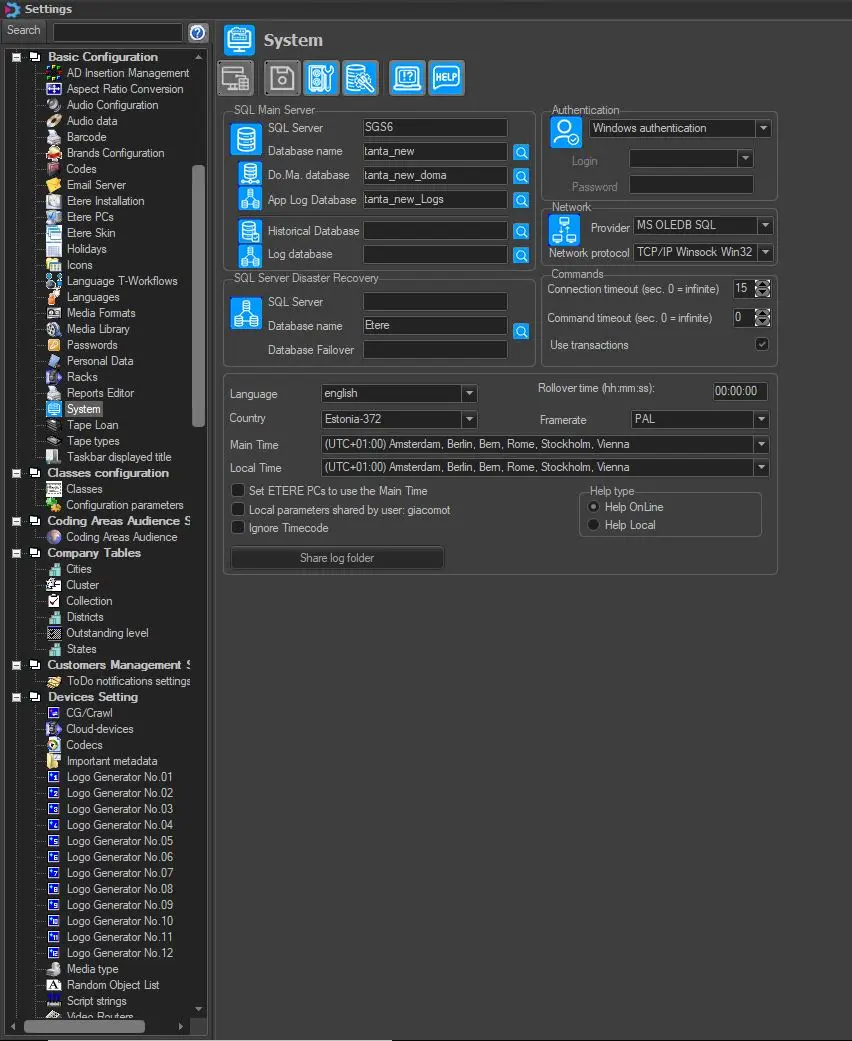Click the SQL Server field containing SGS6

[x=435, y=128]
